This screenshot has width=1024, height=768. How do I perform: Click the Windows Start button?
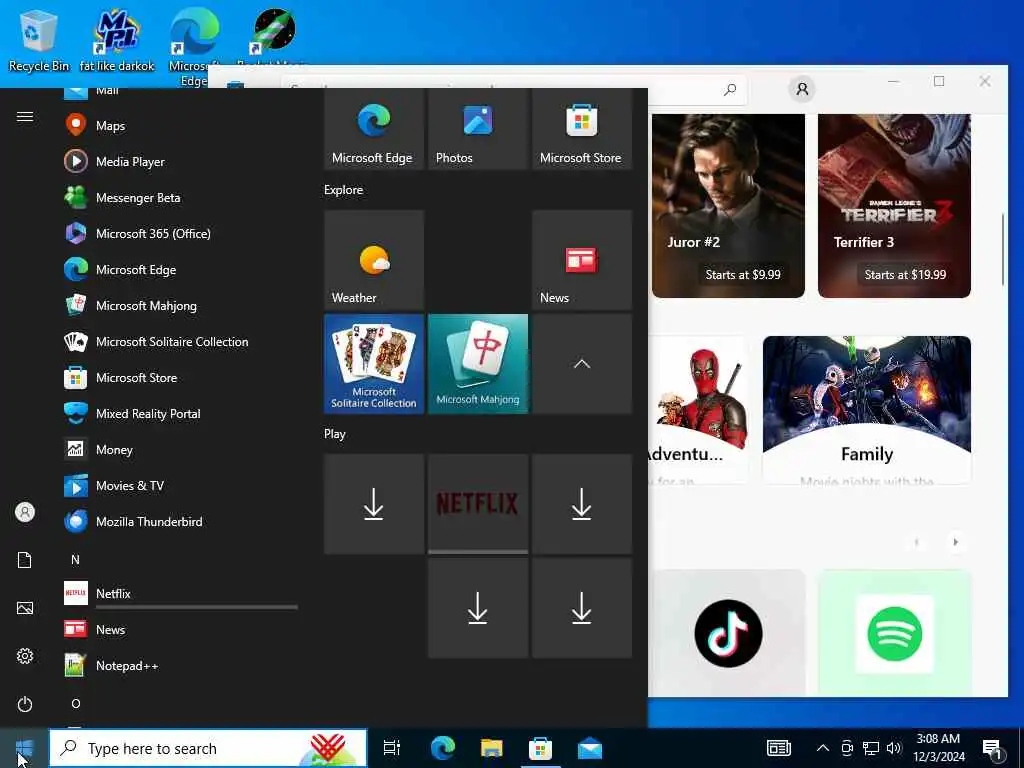(x=24, y=748)
